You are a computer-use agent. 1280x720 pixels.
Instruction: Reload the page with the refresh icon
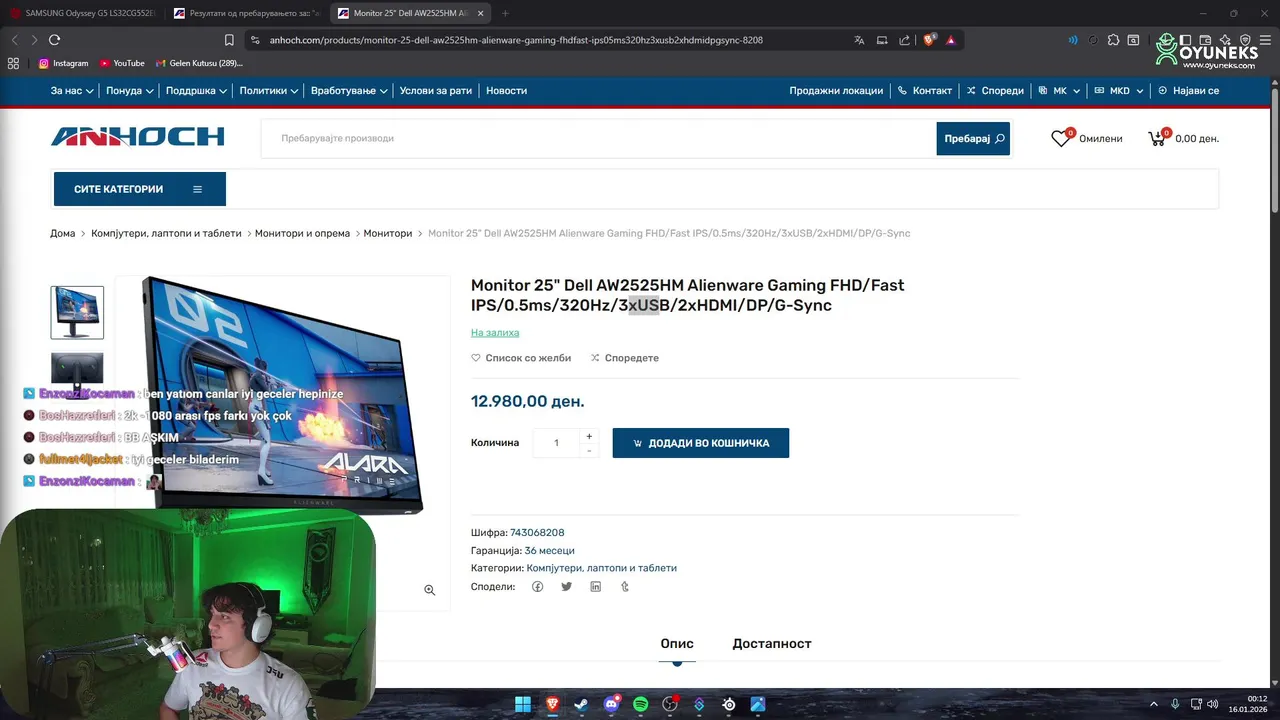pos(54,40)
